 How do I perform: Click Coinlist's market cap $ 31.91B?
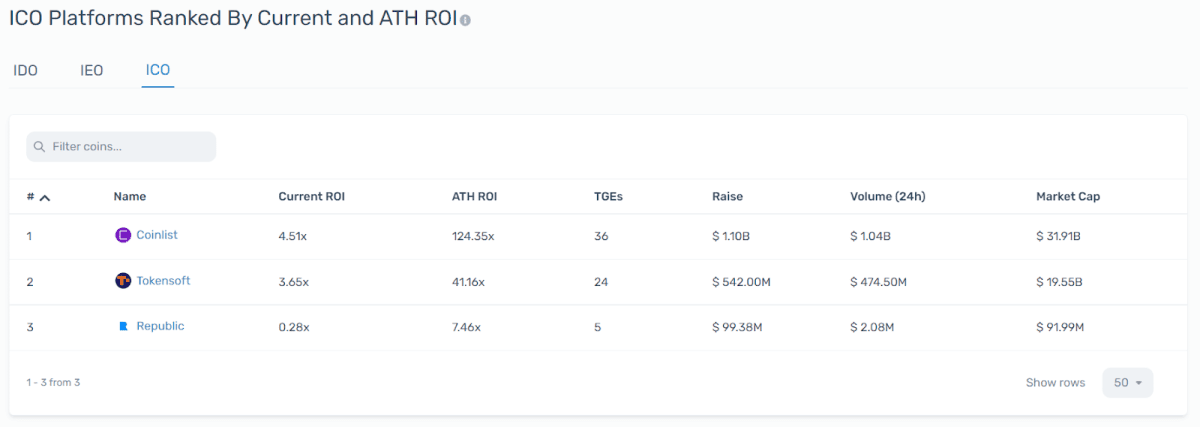click(1059, 236)
